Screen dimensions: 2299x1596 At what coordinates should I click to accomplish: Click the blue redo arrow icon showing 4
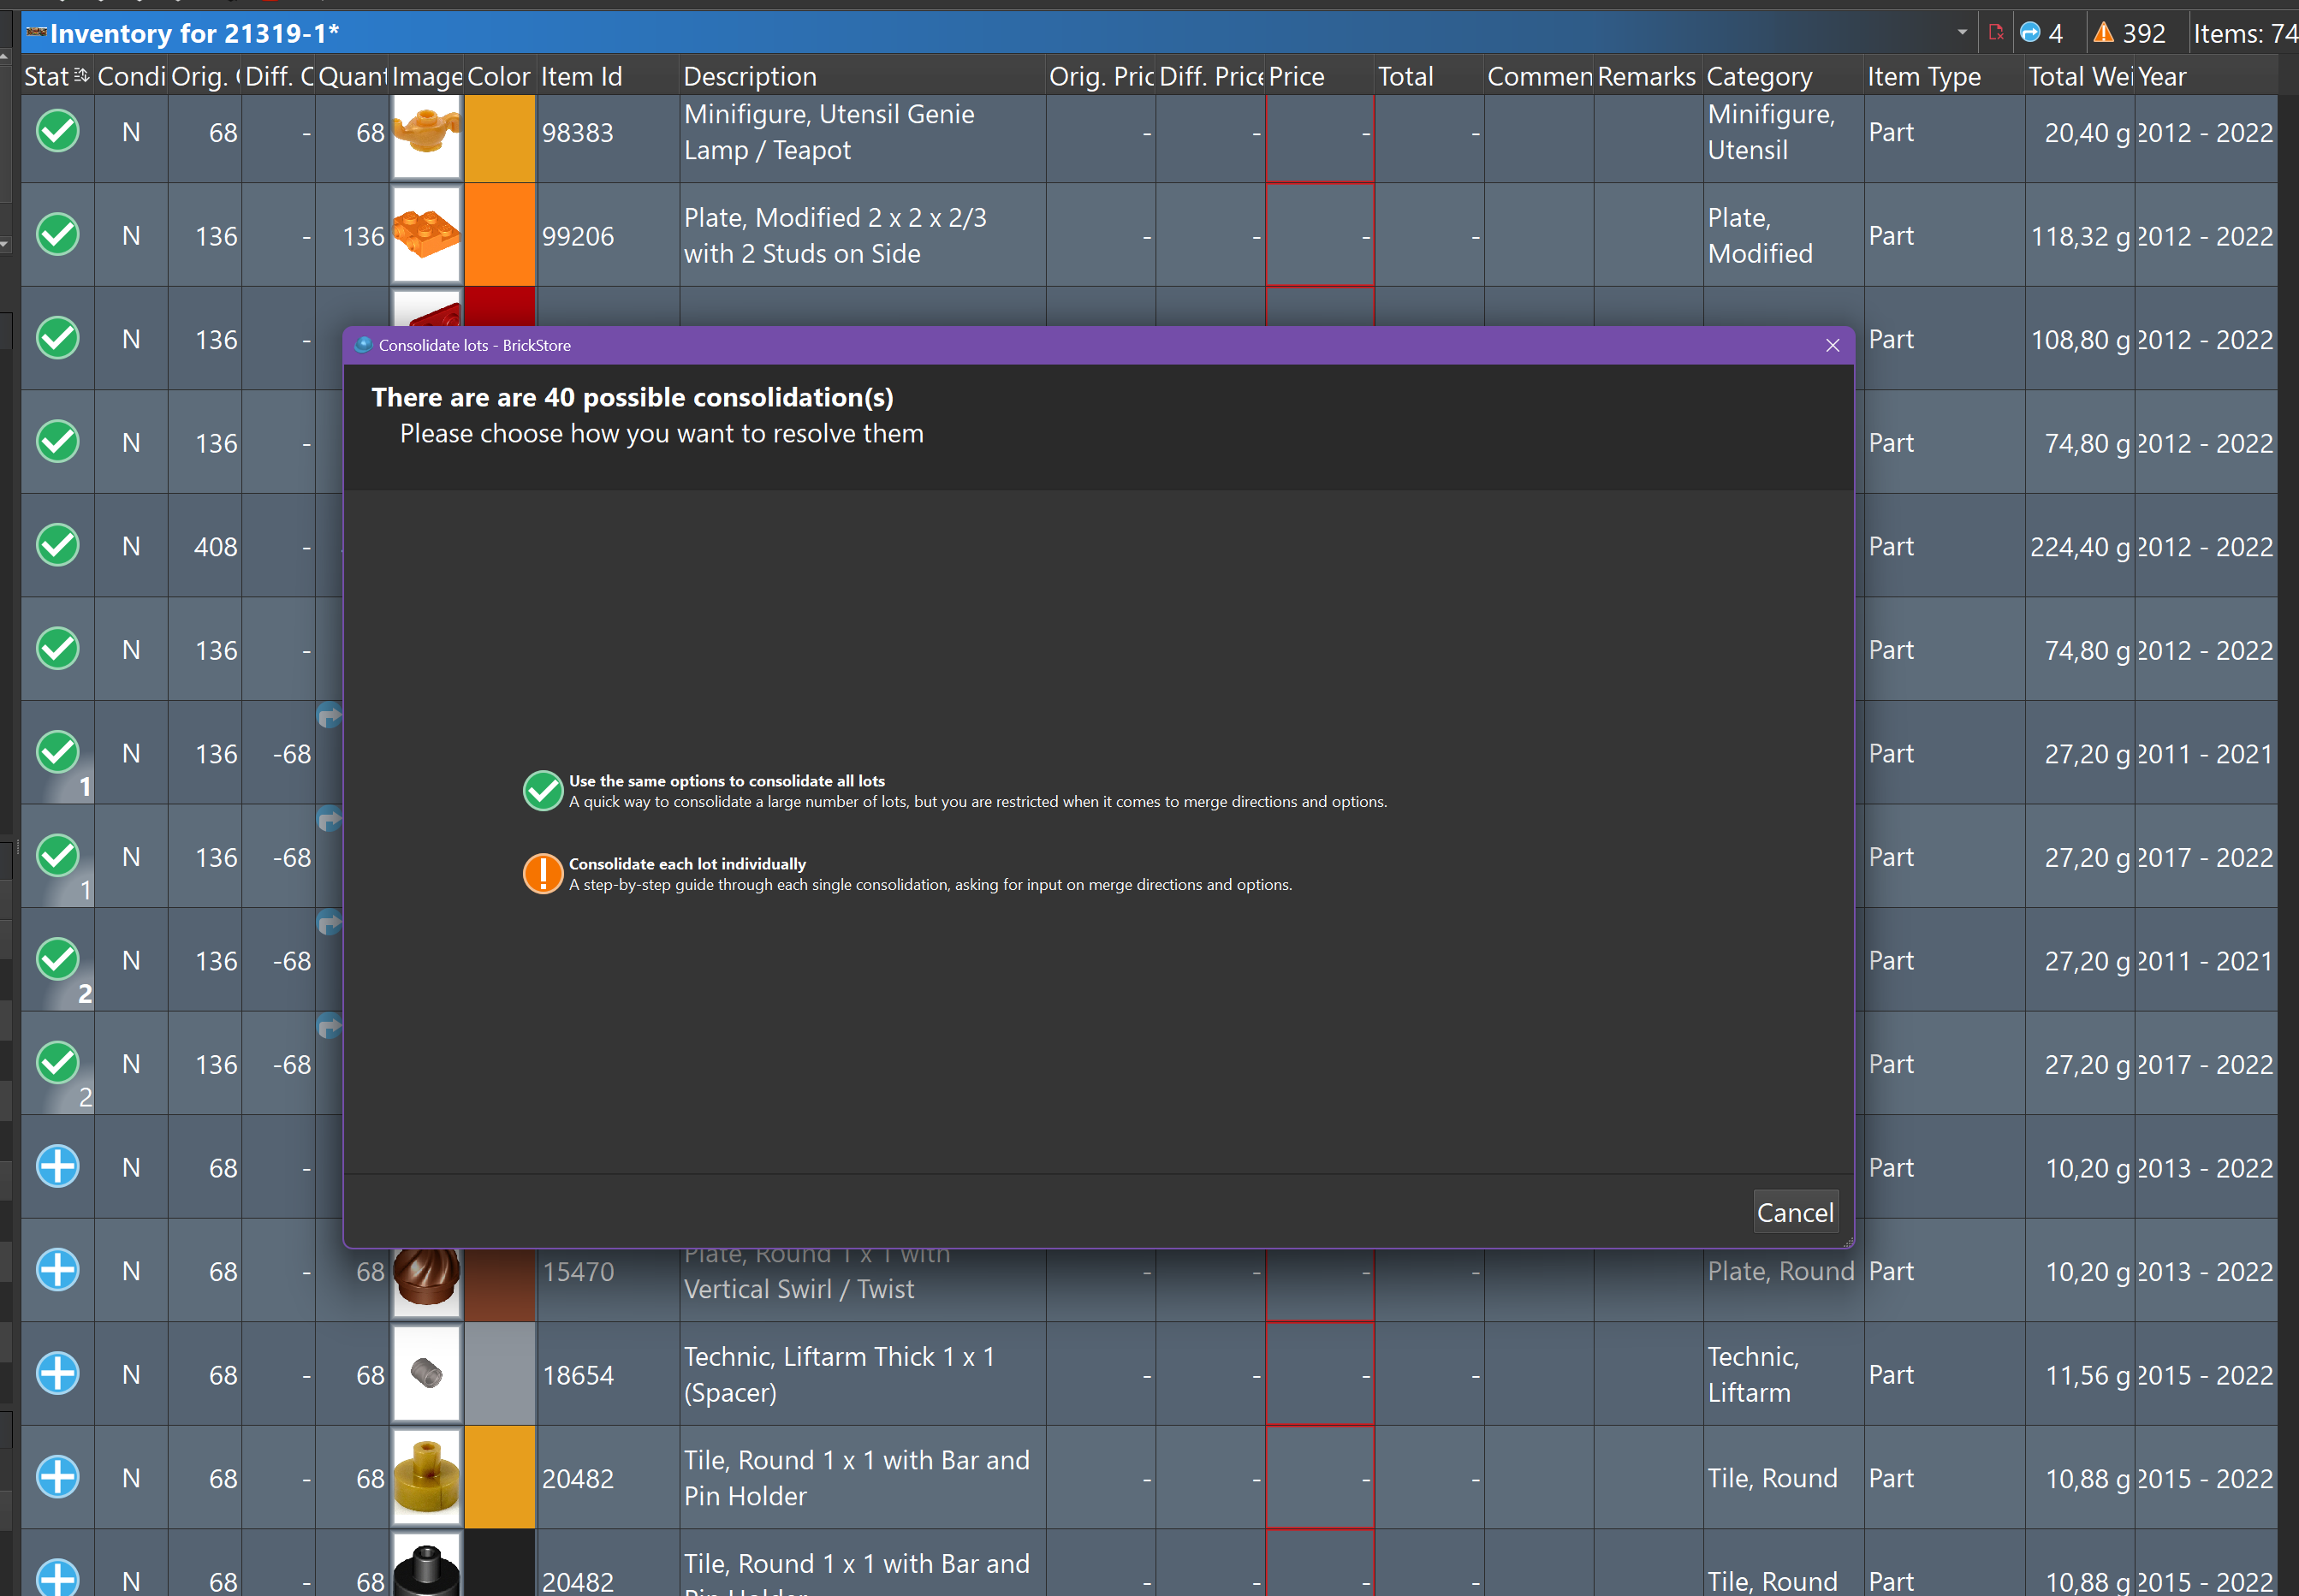pos(2032,32)
